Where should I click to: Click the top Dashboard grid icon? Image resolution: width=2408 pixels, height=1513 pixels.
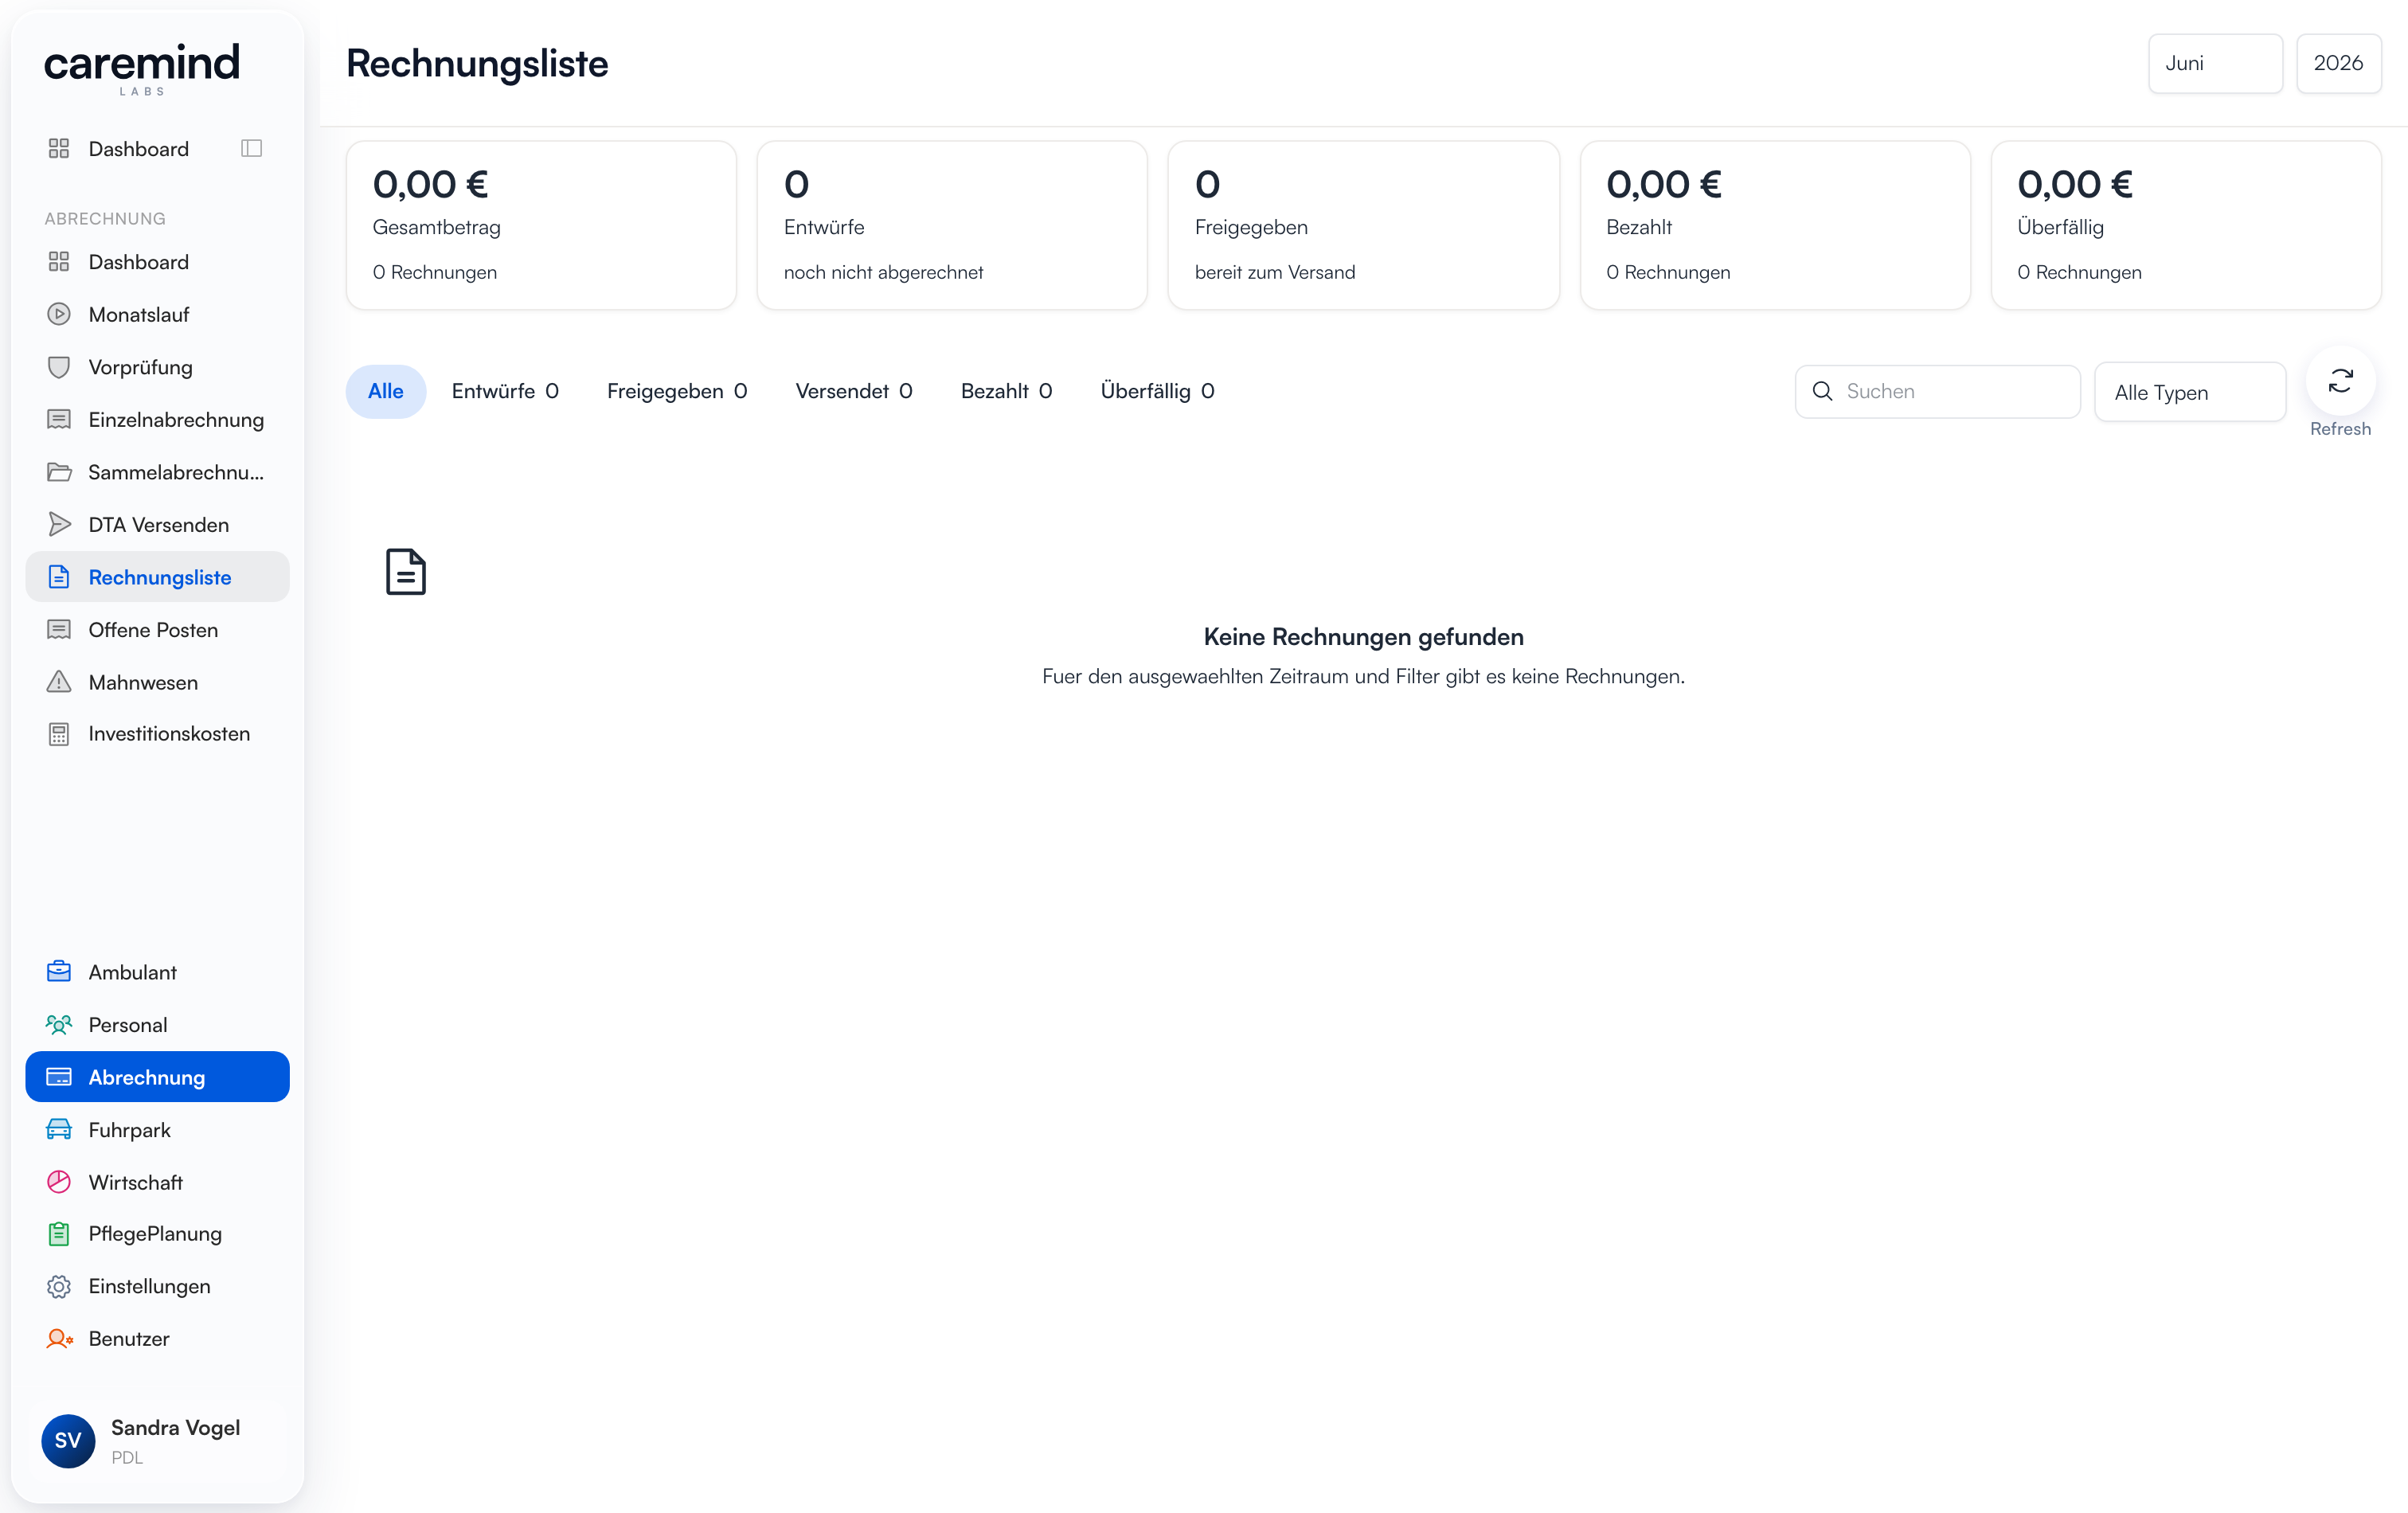[x=59, y=149]
